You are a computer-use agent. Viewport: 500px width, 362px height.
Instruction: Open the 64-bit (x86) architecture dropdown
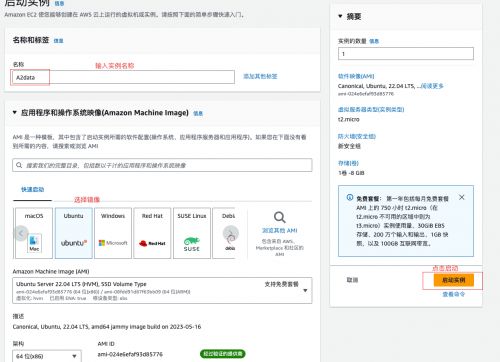pos(47,356)
